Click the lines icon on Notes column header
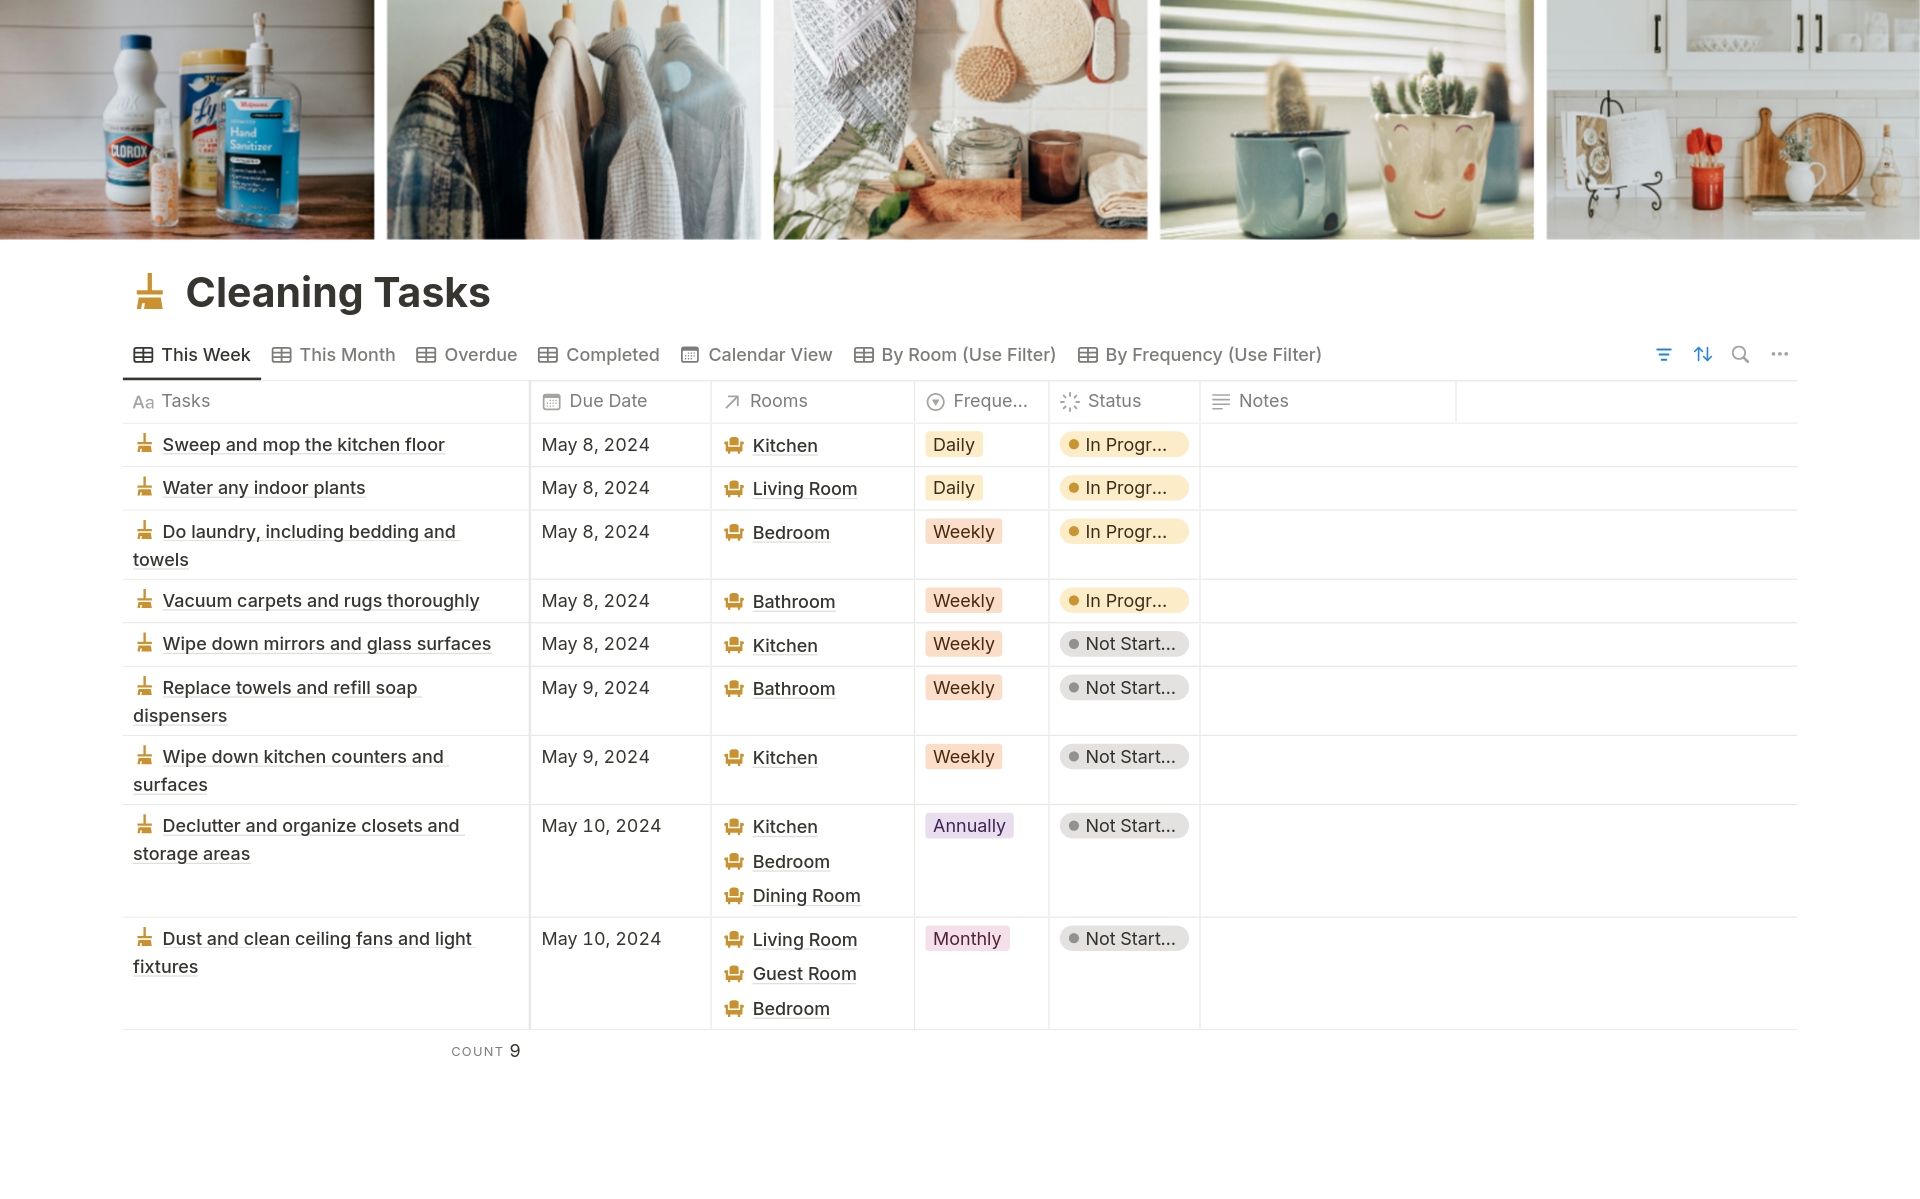 coord(1220,402)
